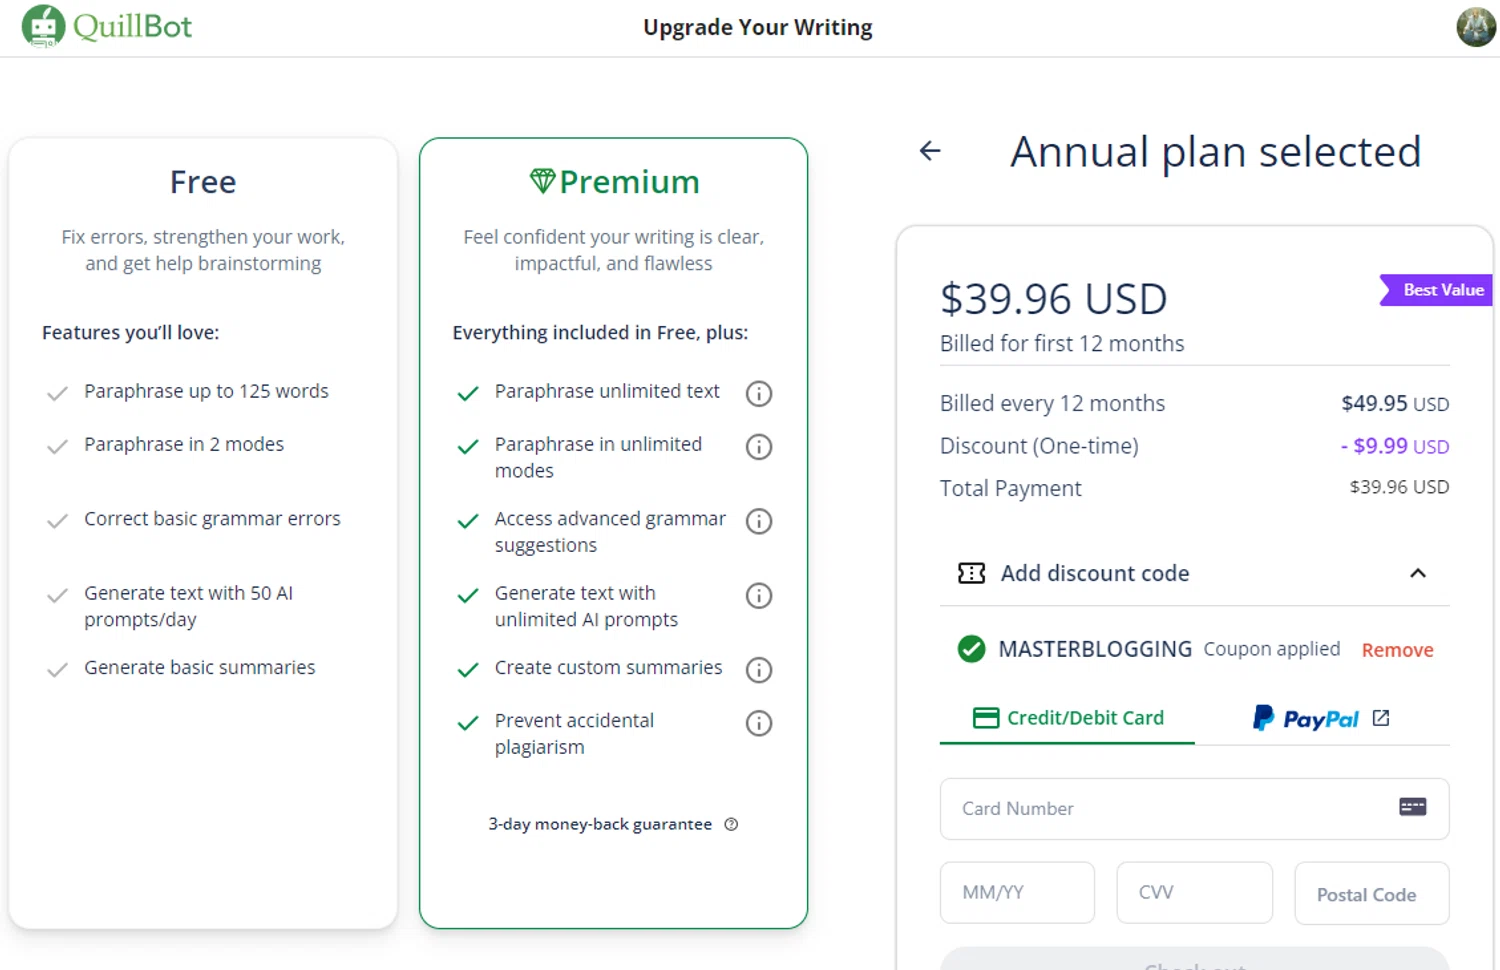Show info for Paraphrase unlimited text
The image size is (1500, 970).
point(759,393)
